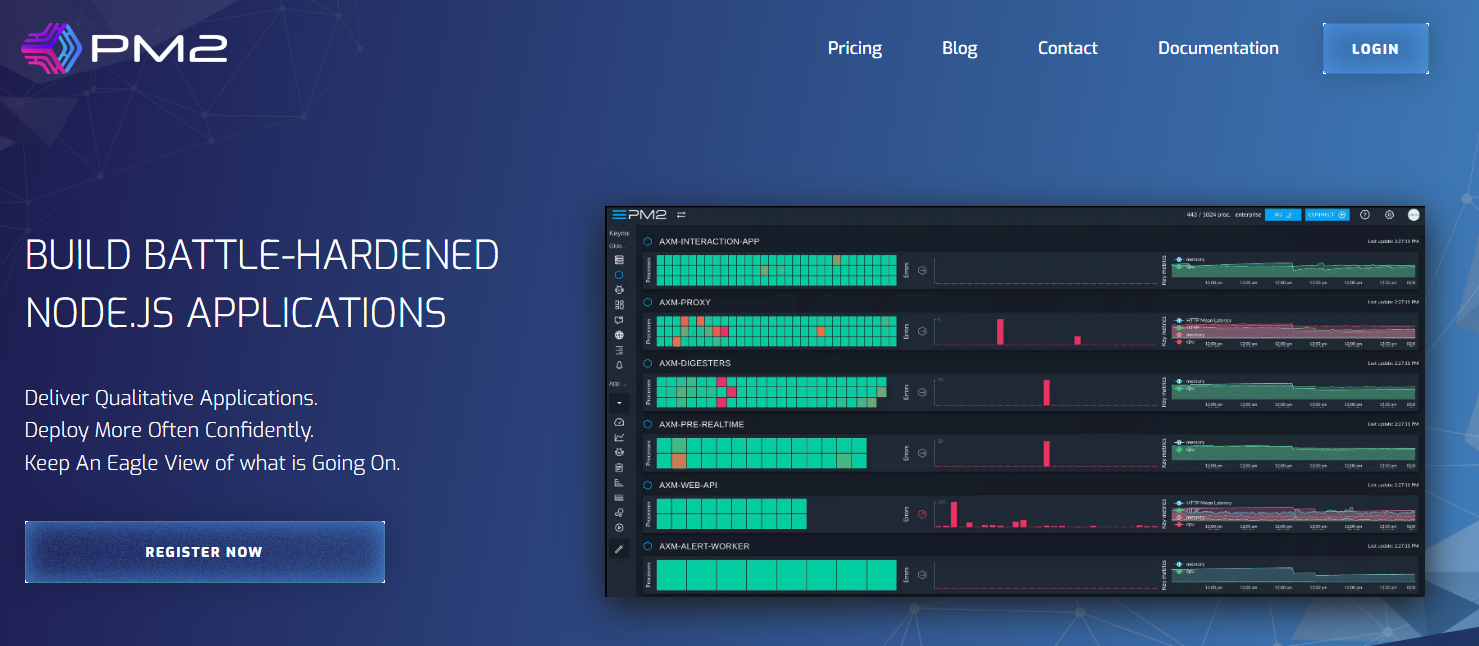The height and width of the screenshot is (646, 1479).
Task: Select the highlighted hexagon icon in dashboard sidebar
Action: 619,275
